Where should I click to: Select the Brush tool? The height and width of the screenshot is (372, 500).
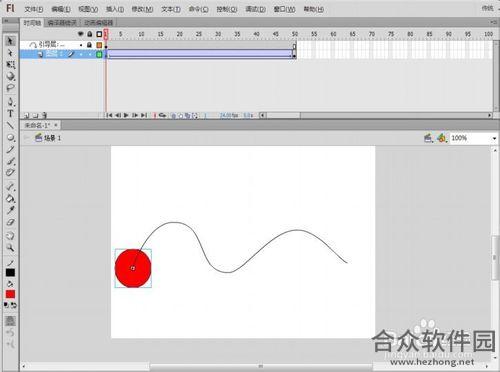(x=10, y=161)
